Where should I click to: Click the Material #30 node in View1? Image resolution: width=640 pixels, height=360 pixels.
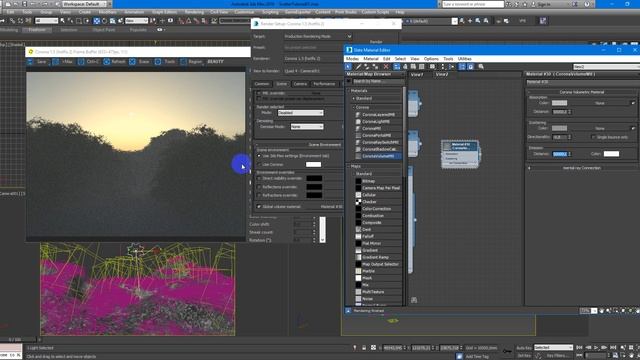click(x=460, y=154)
